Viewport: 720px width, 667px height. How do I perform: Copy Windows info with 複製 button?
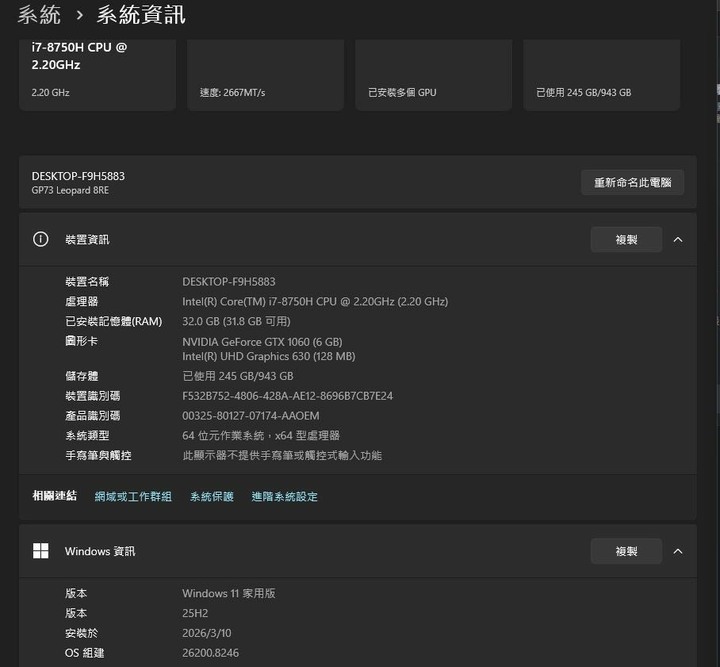[626, 551]
